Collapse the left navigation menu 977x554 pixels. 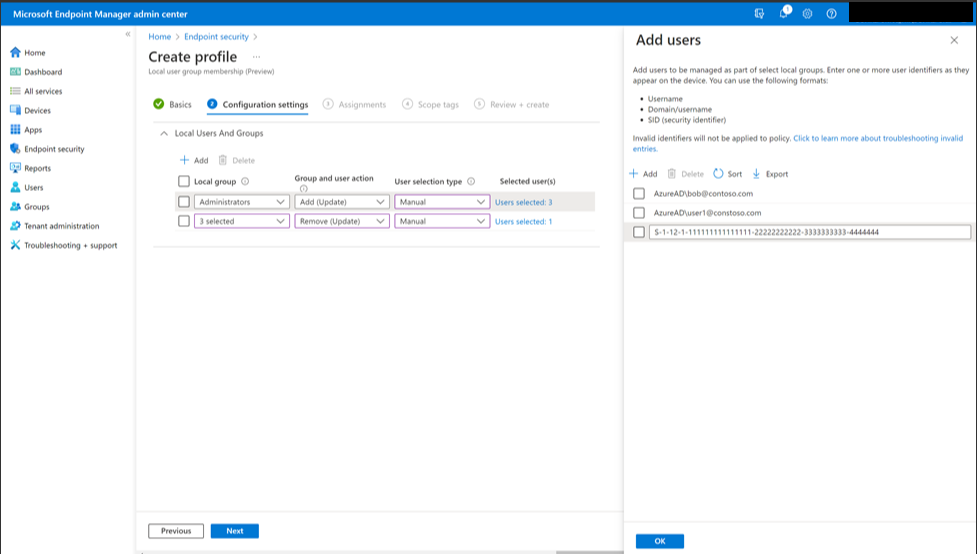pyautogui.click(x=128, y=34)
